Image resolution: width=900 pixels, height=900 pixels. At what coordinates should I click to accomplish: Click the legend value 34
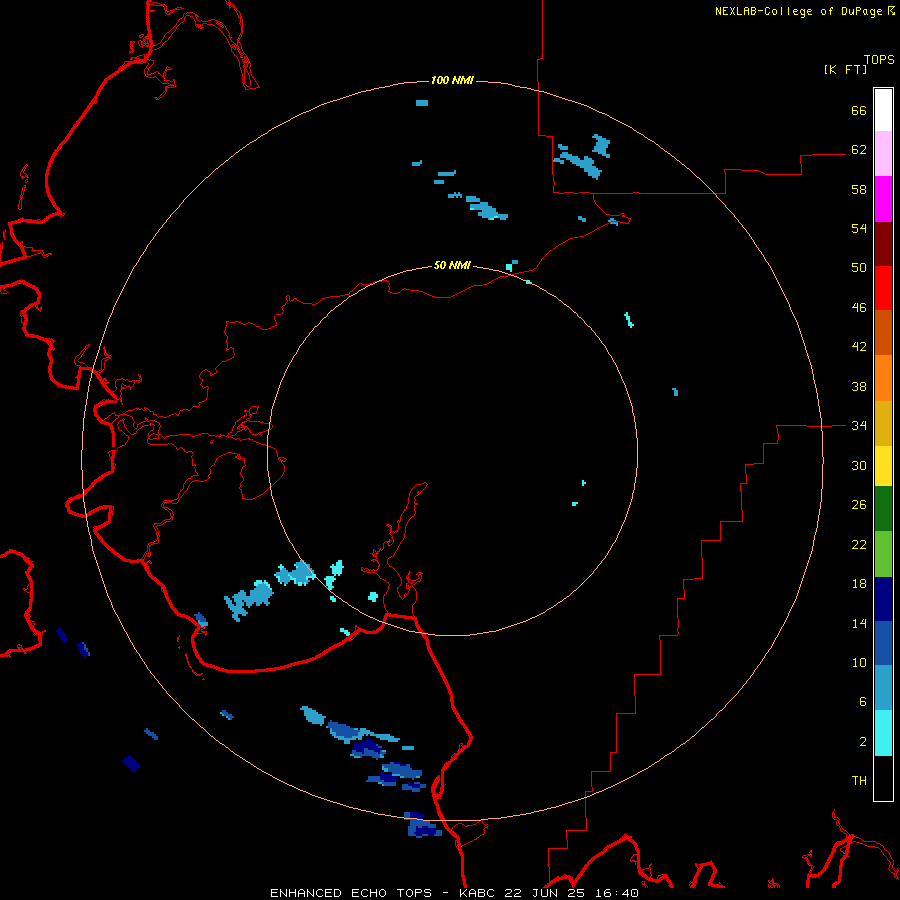(859, 425)
